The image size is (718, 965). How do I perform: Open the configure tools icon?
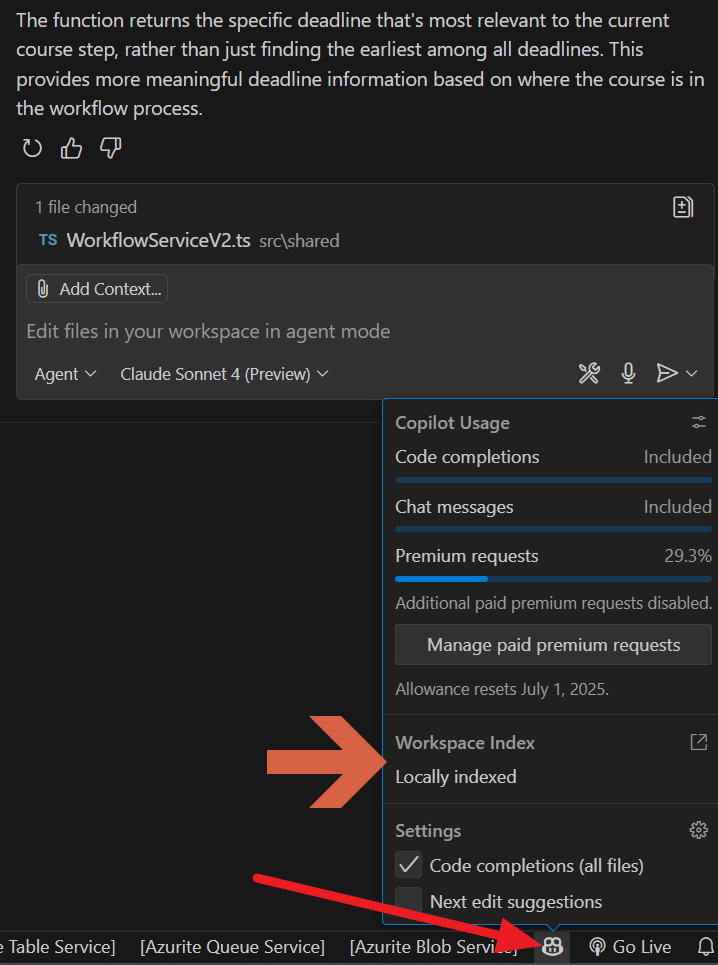[589, 373]
